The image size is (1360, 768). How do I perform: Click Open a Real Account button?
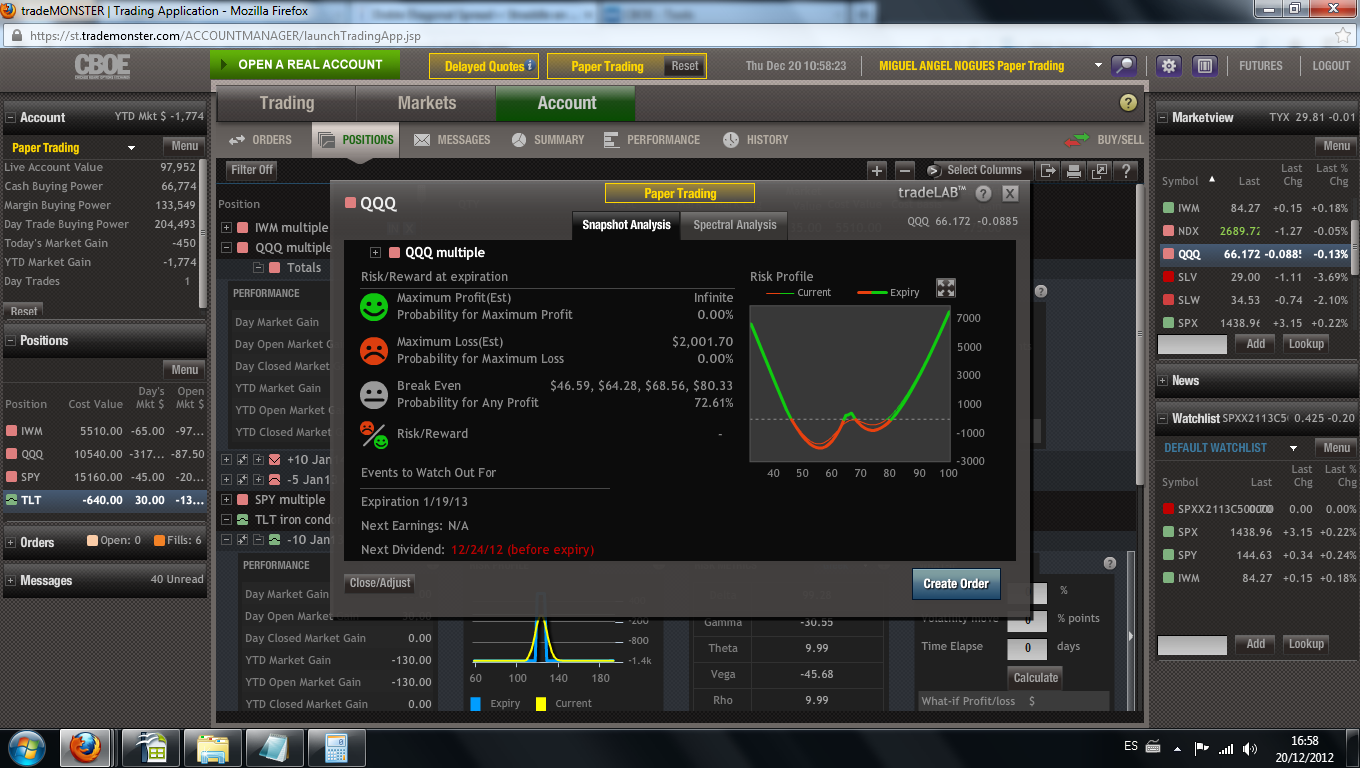305,65
